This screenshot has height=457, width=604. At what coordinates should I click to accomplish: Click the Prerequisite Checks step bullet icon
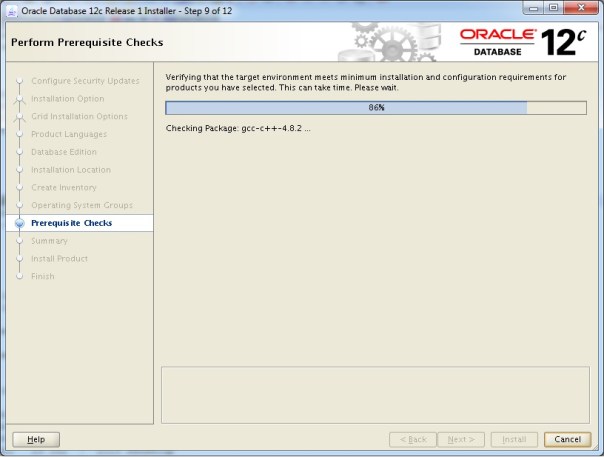coord(19,224)
